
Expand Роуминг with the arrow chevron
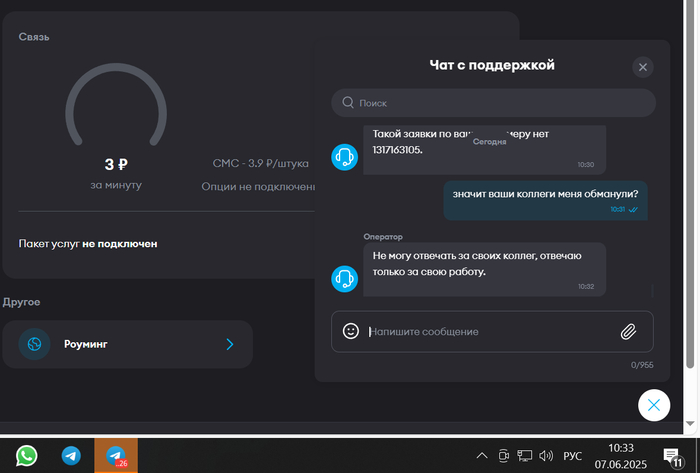tap(230, 344)
